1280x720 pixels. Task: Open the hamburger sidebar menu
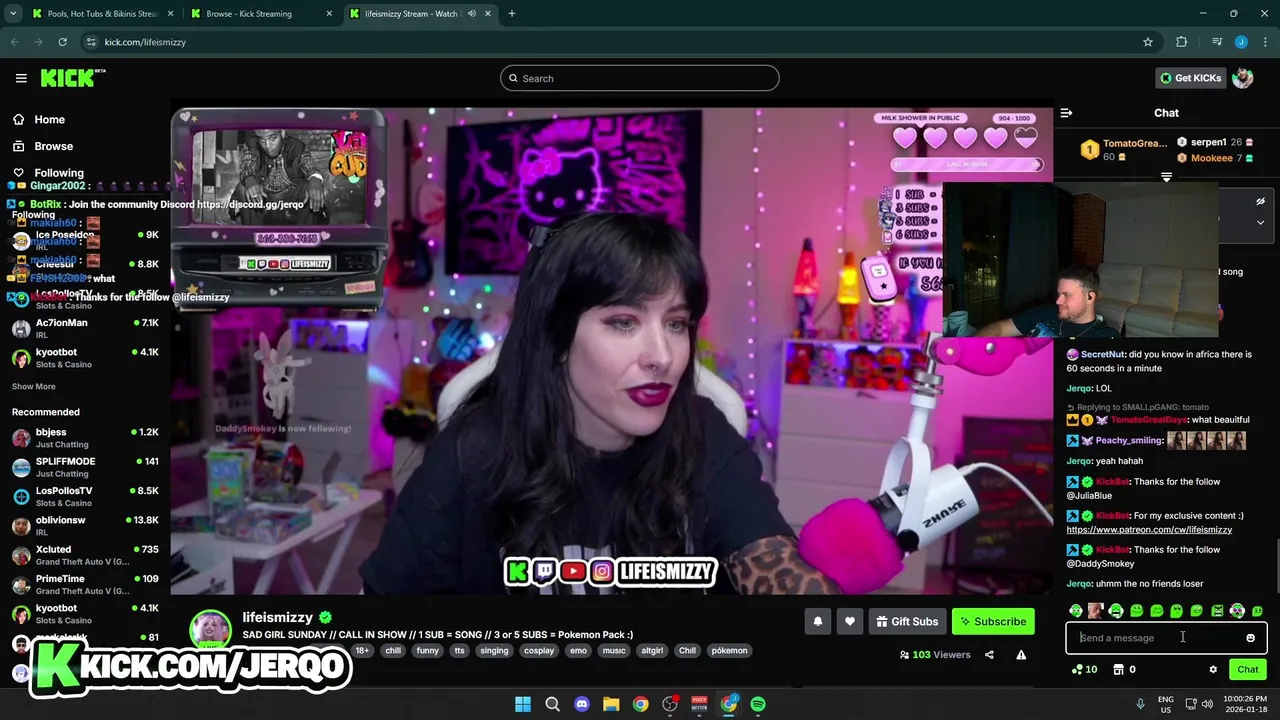point(21,78)
